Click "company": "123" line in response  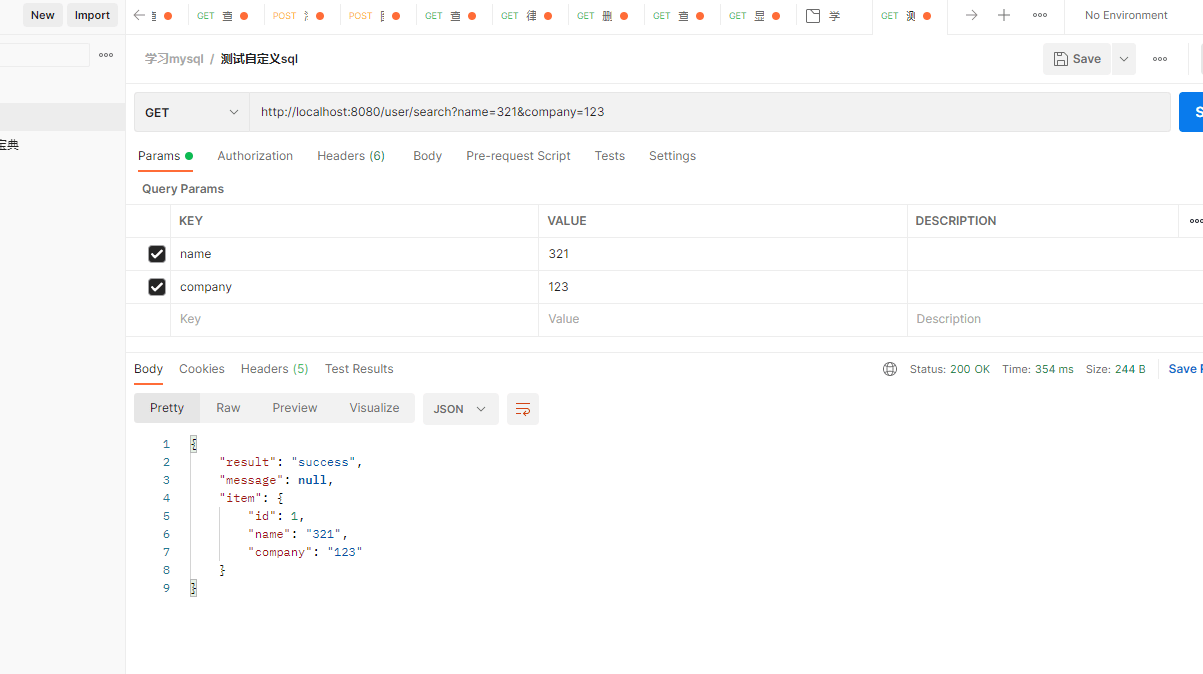click(305, 552)
